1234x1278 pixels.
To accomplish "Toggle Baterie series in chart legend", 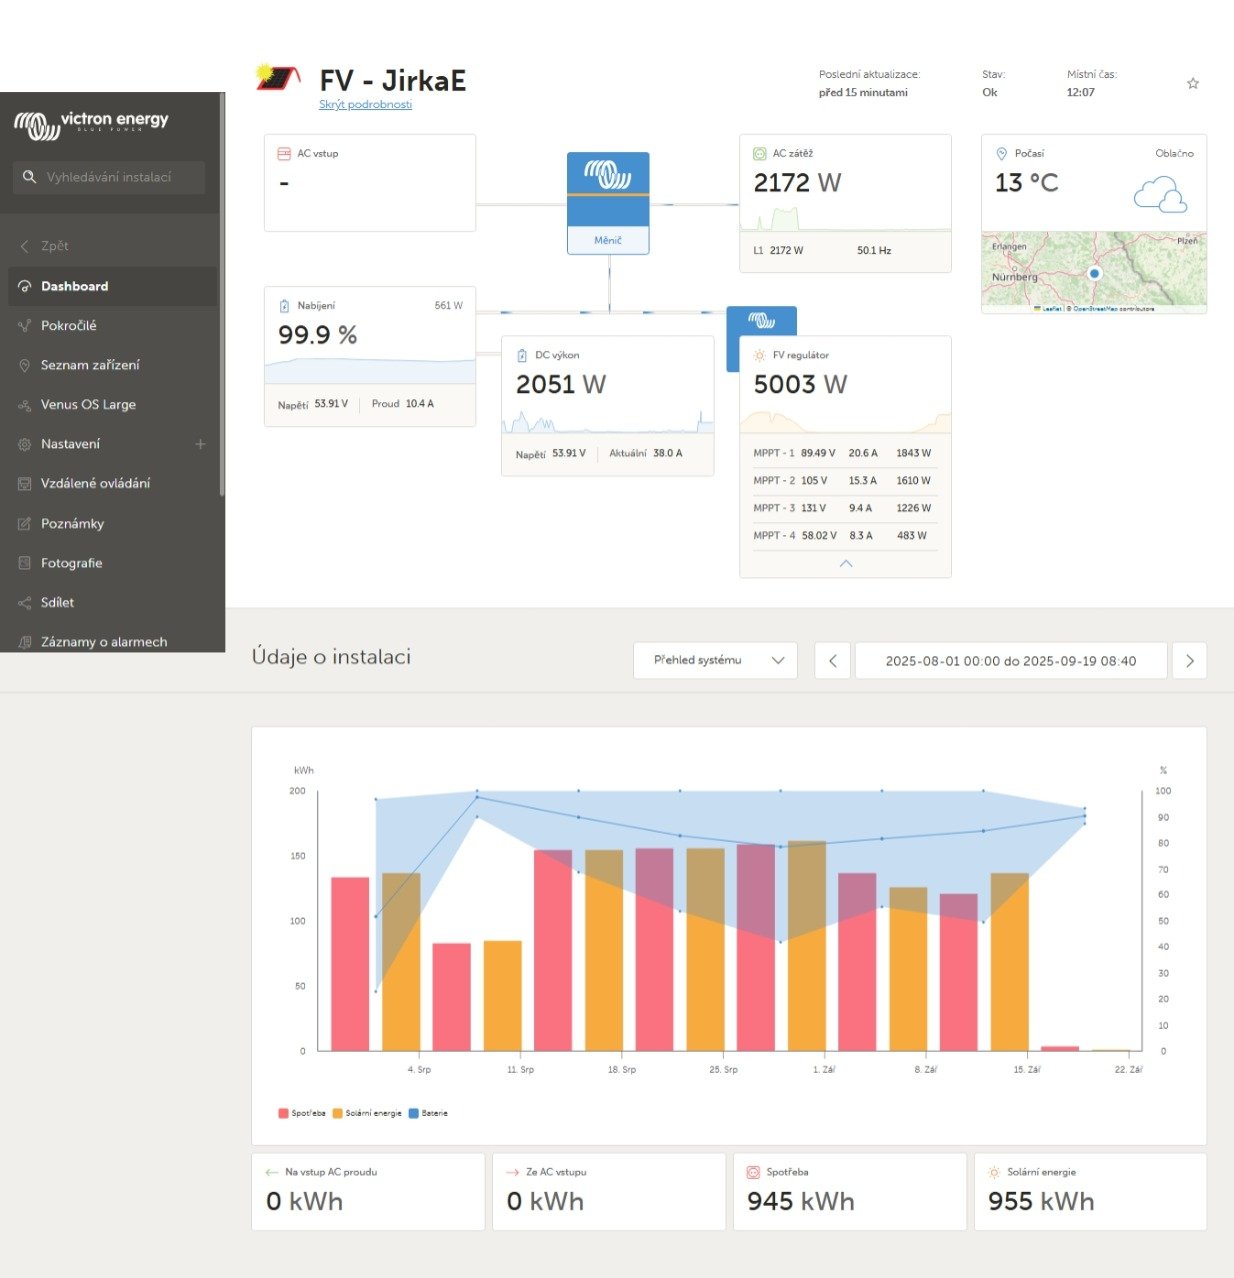I will pos(428,1113).
